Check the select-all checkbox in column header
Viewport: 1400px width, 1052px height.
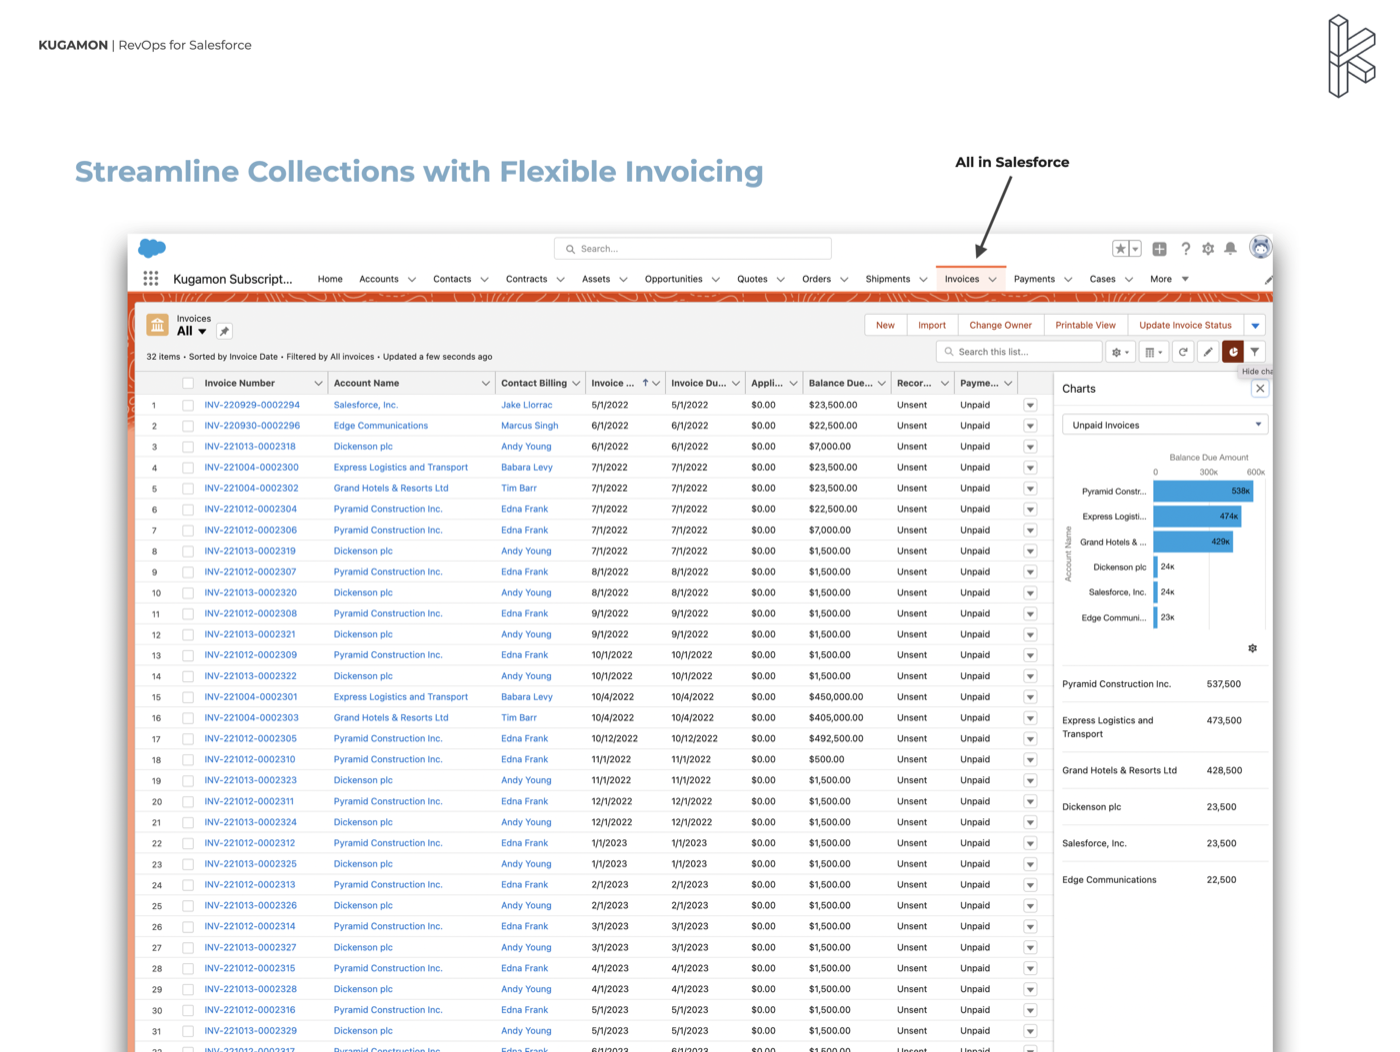pos(188,382)
